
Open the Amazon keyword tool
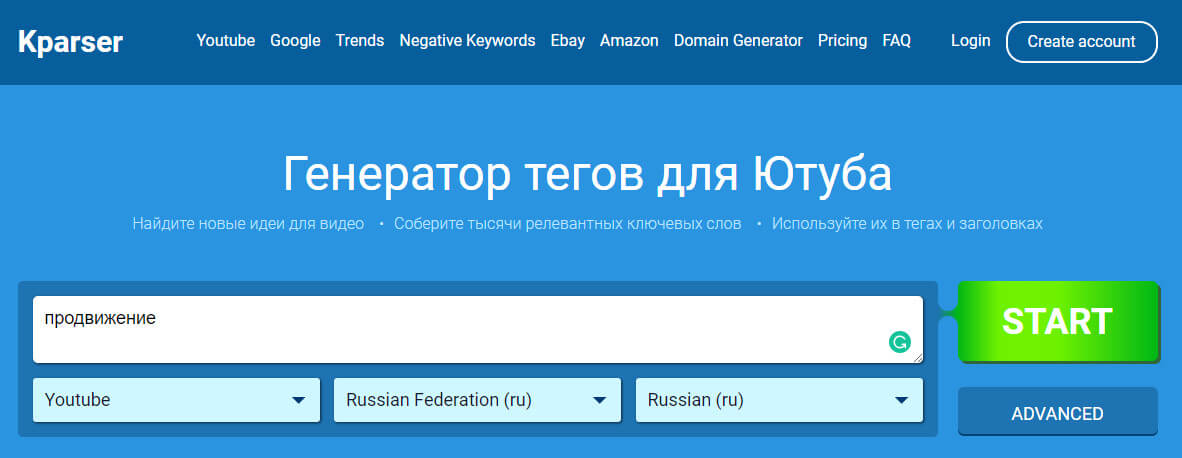tap(629, 41)
